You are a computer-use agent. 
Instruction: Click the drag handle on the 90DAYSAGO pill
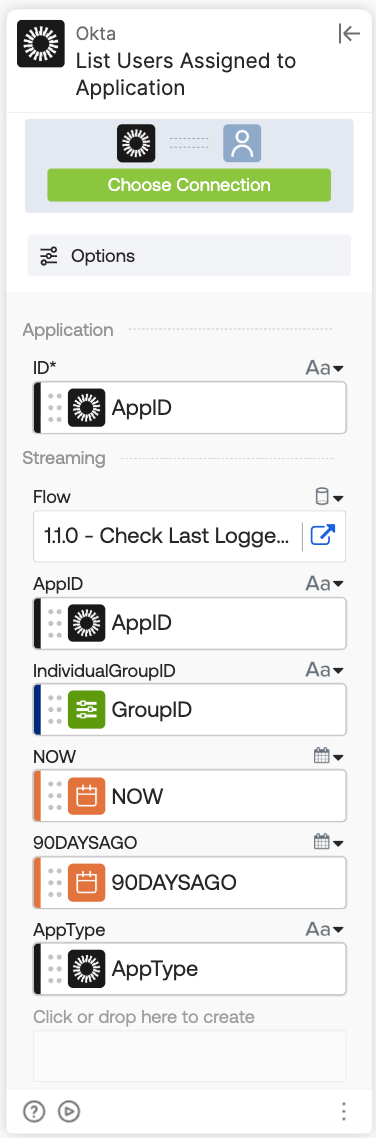[x=54, y=883]
